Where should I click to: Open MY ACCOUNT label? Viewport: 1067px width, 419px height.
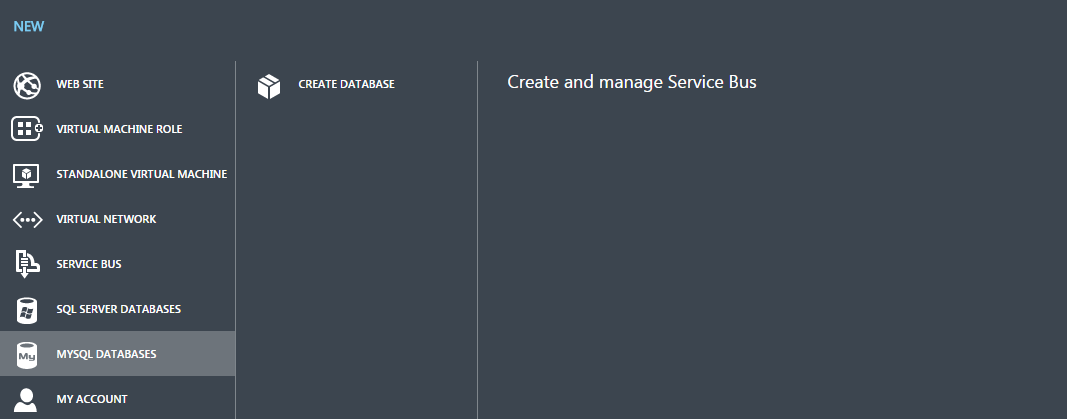pyautogui.click(x=92, y=399)
